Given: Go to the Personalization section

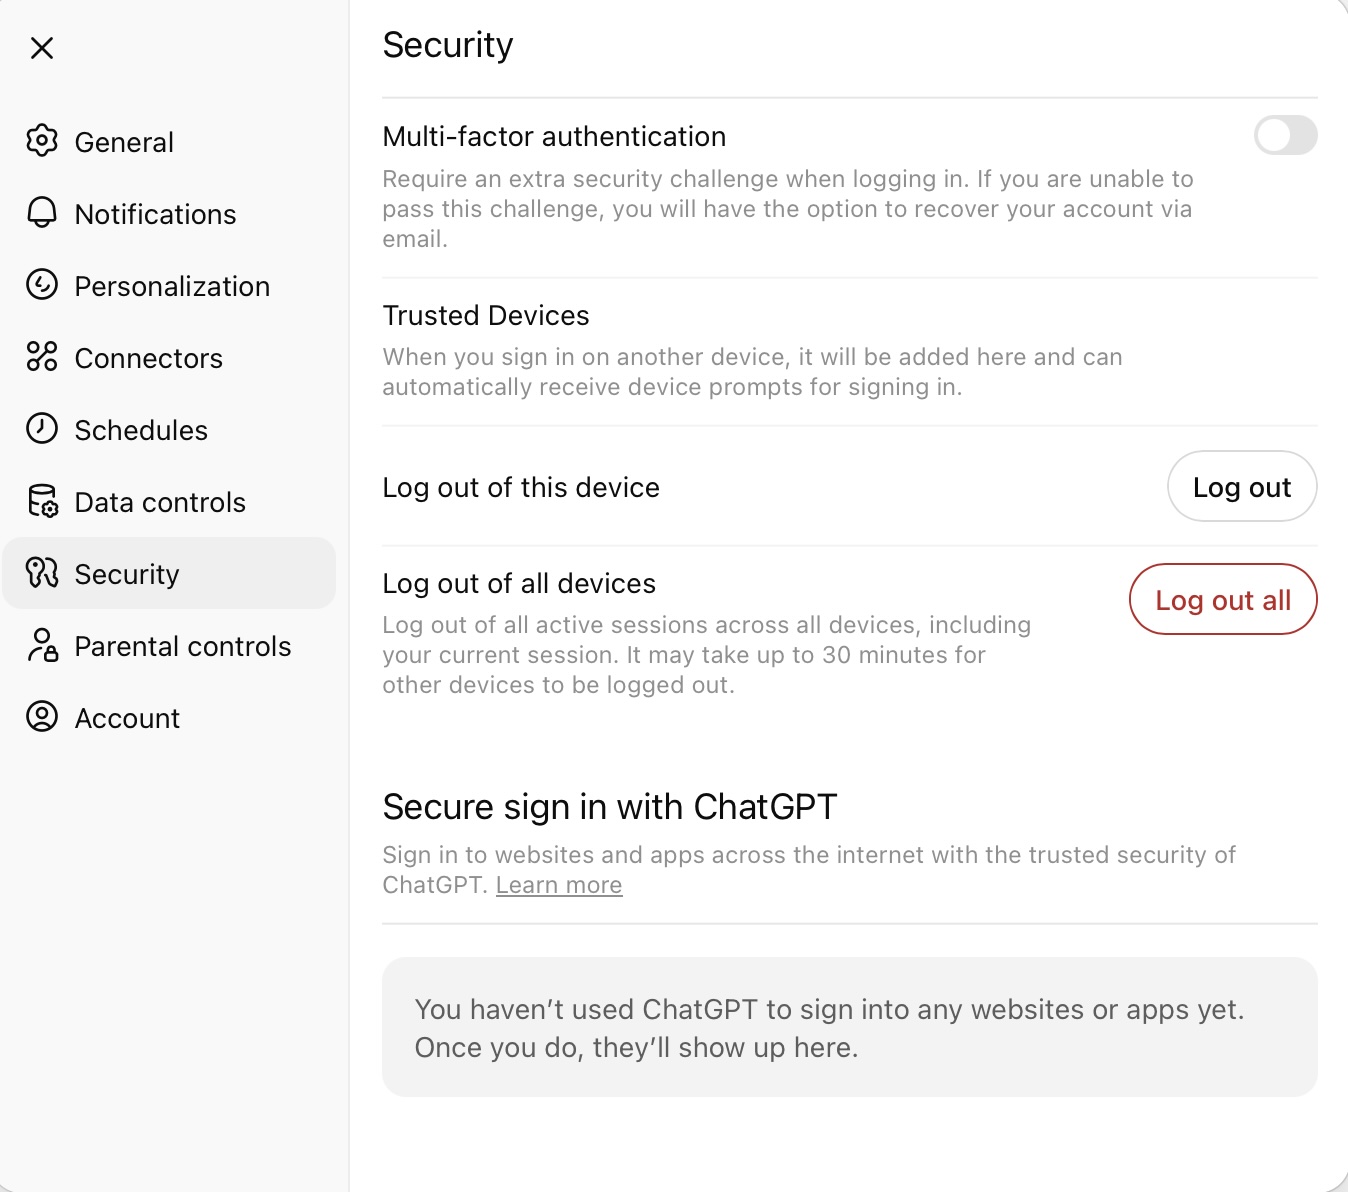Looking at the screenshot, I should tap(172, 286).
